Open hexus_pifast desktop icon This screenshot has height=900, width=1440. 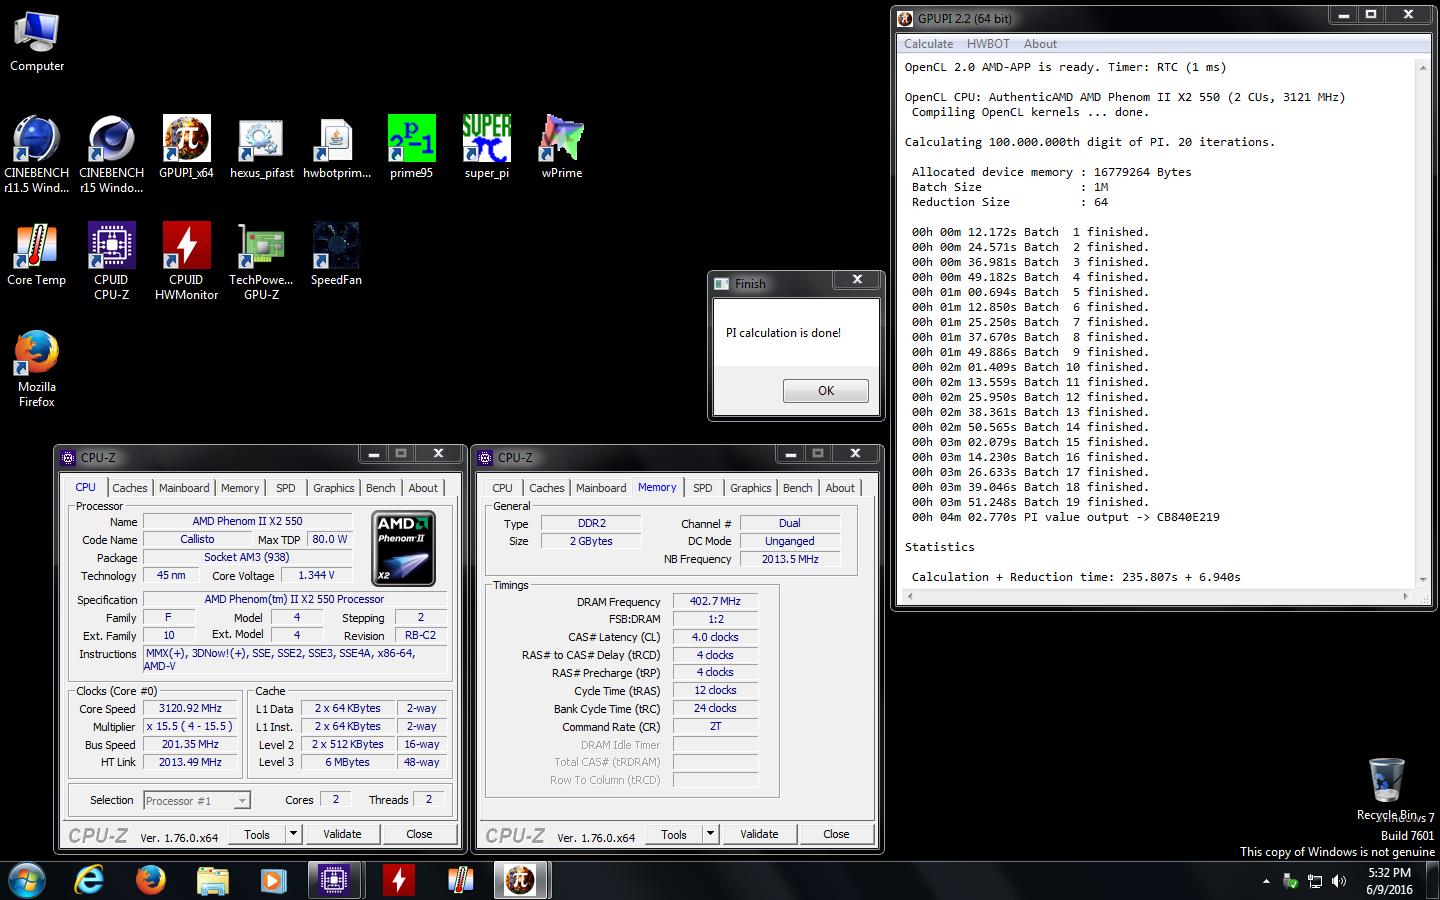pos(262,147)
